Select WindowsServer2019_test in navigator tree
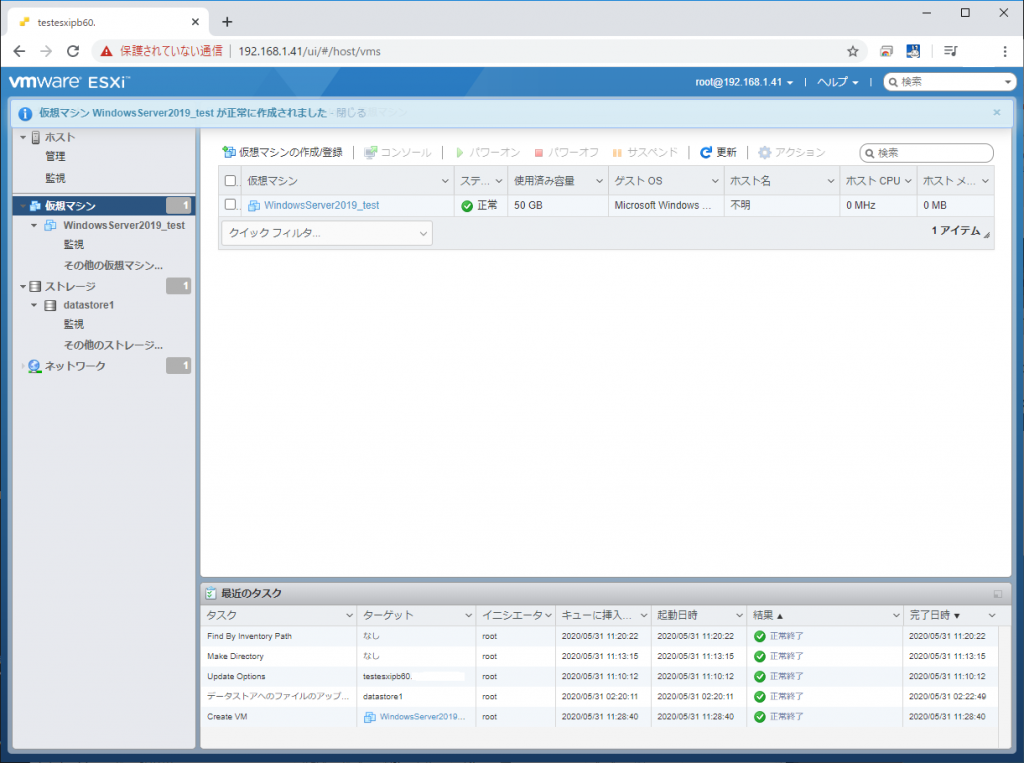The height and width of the screenshot is (763, 1024). click(x=123, y=225)
